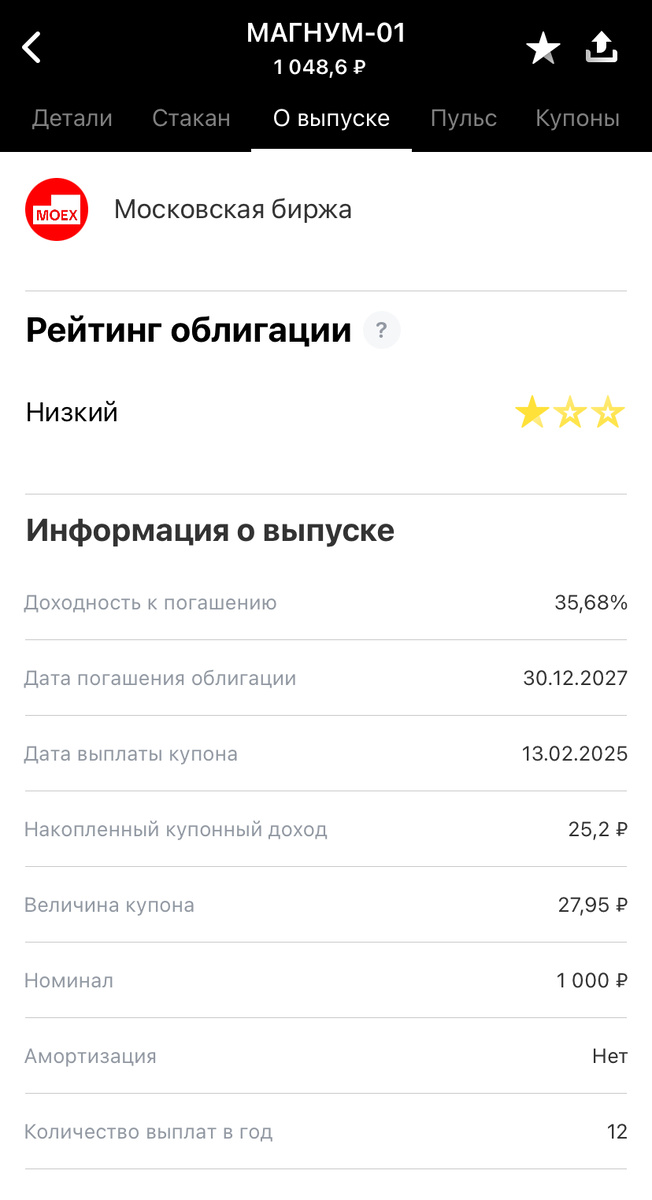Open the Доходность к погашению row
The width and height of the screenshot is (652, 1200).
[x=326, y=602]
